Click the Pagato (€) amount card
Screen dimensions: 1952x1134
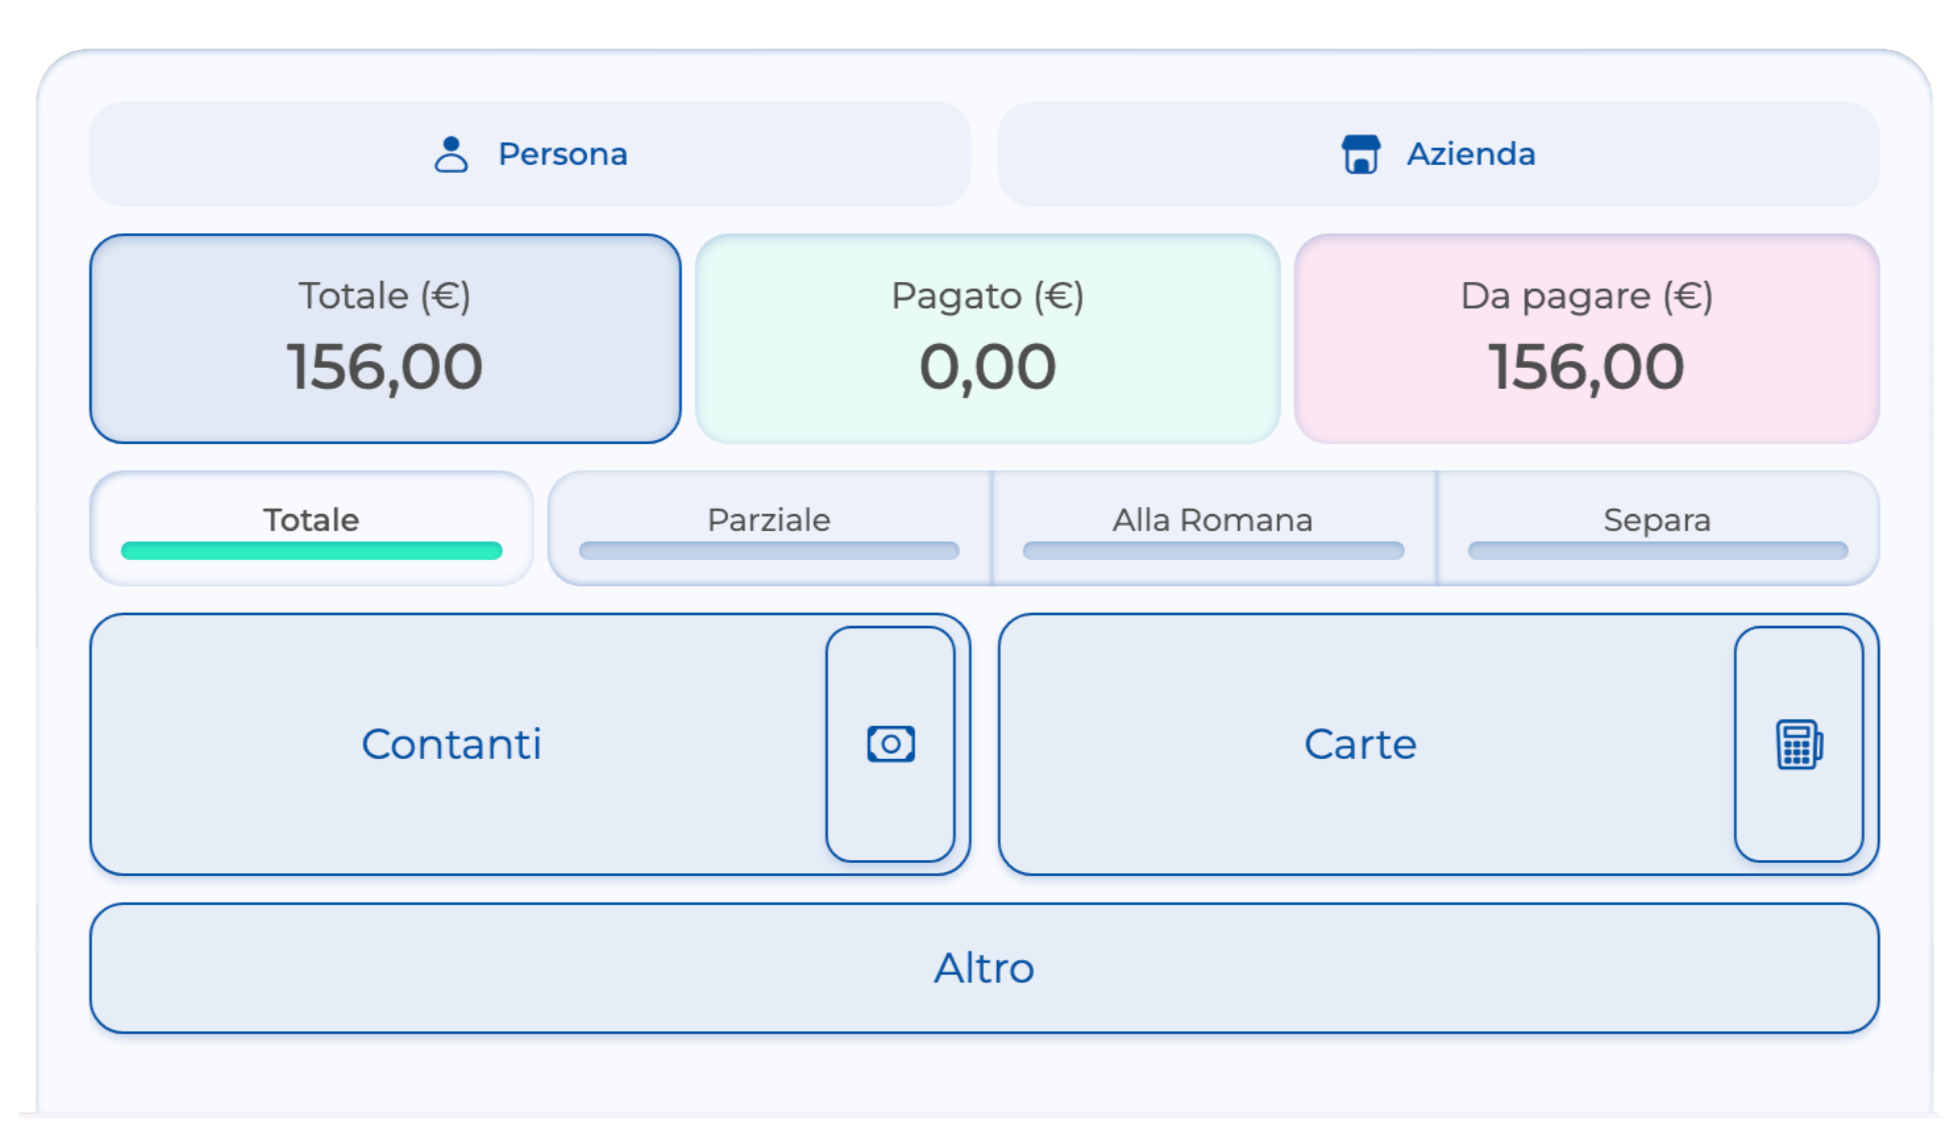(987, 338)
